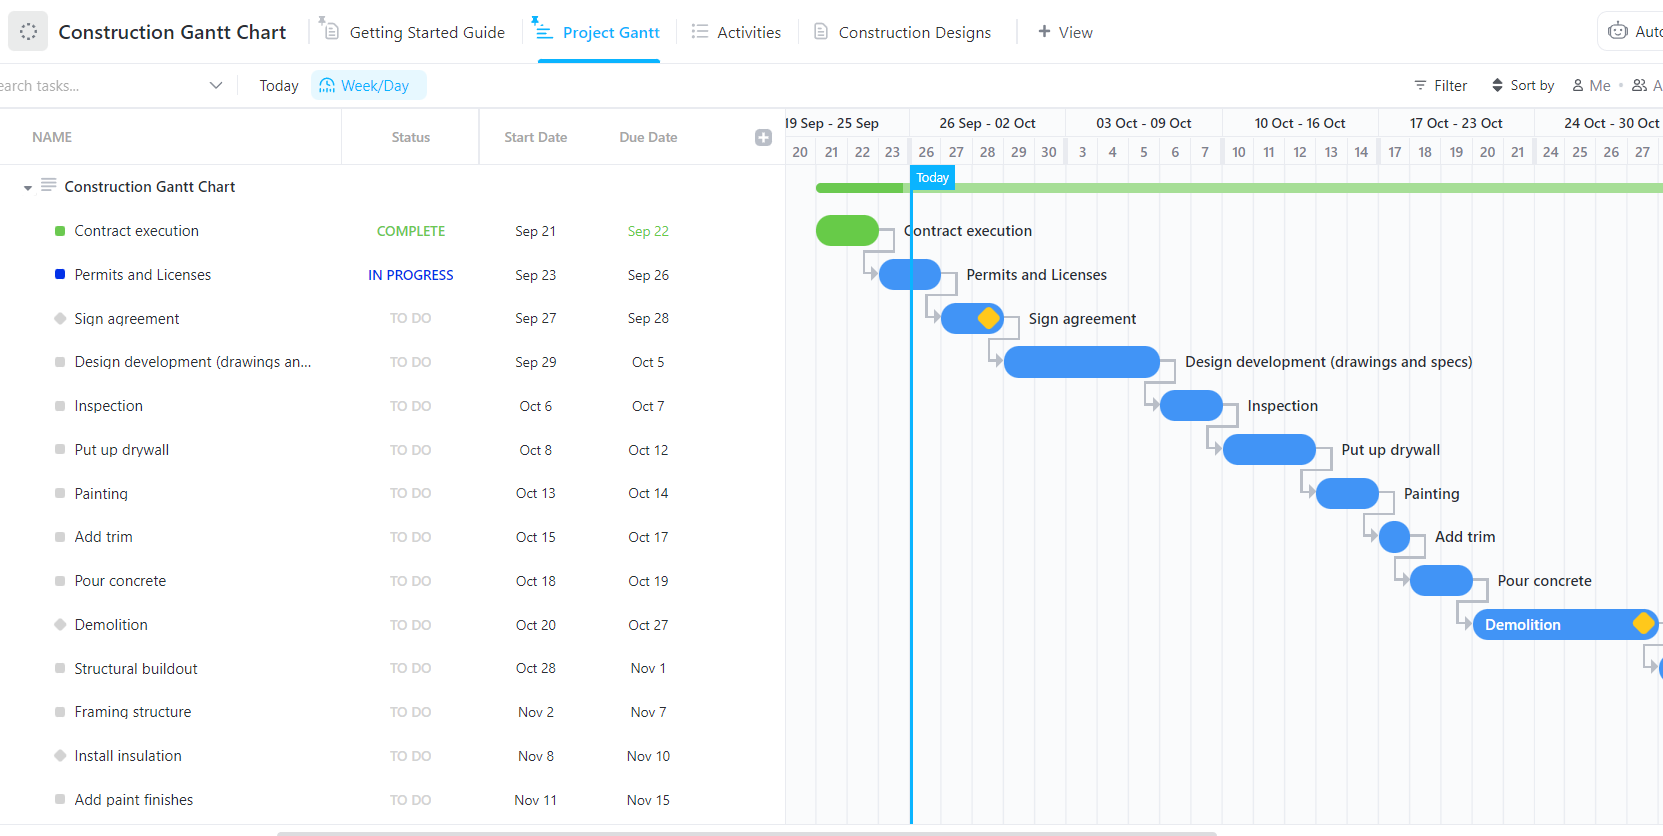Click the workspace loading icon beside the title
1663x836 pixels.
point(28,32)
